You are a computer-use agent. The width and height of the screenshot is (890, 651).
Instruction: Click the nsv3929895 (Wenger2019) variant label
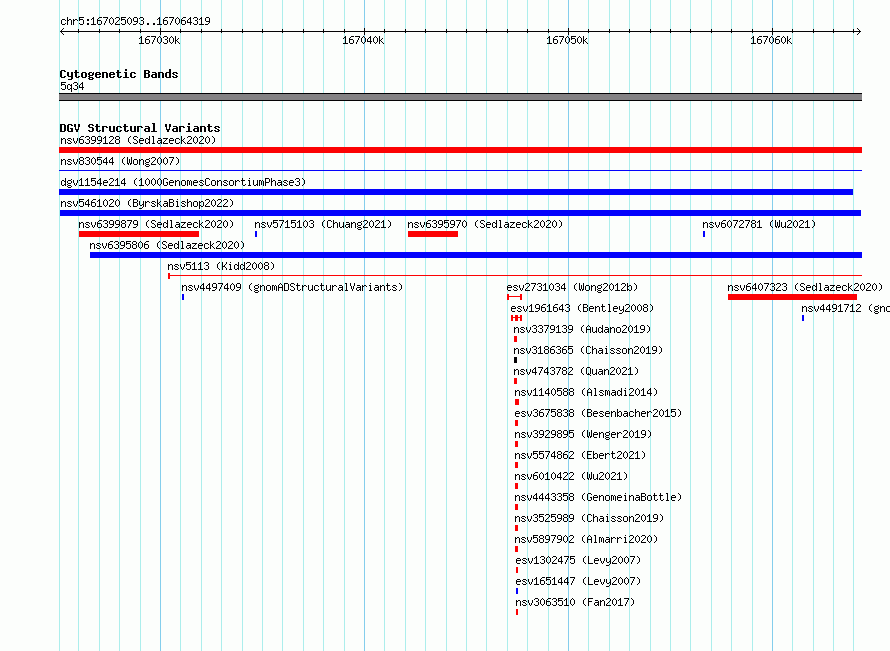pyautogui.click(x=583, y=434)
